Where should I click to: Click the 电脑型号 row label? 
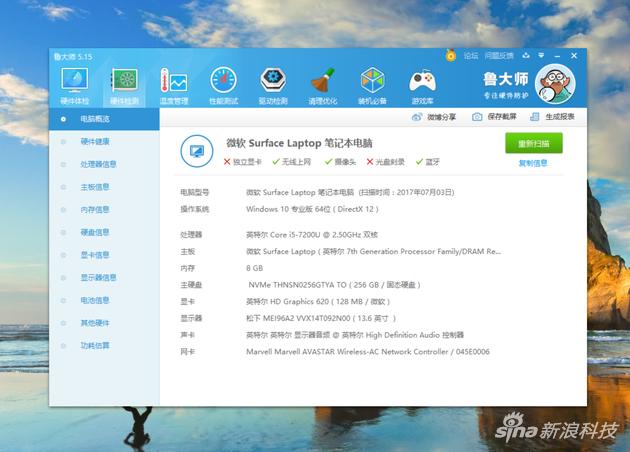pos(194,192)
